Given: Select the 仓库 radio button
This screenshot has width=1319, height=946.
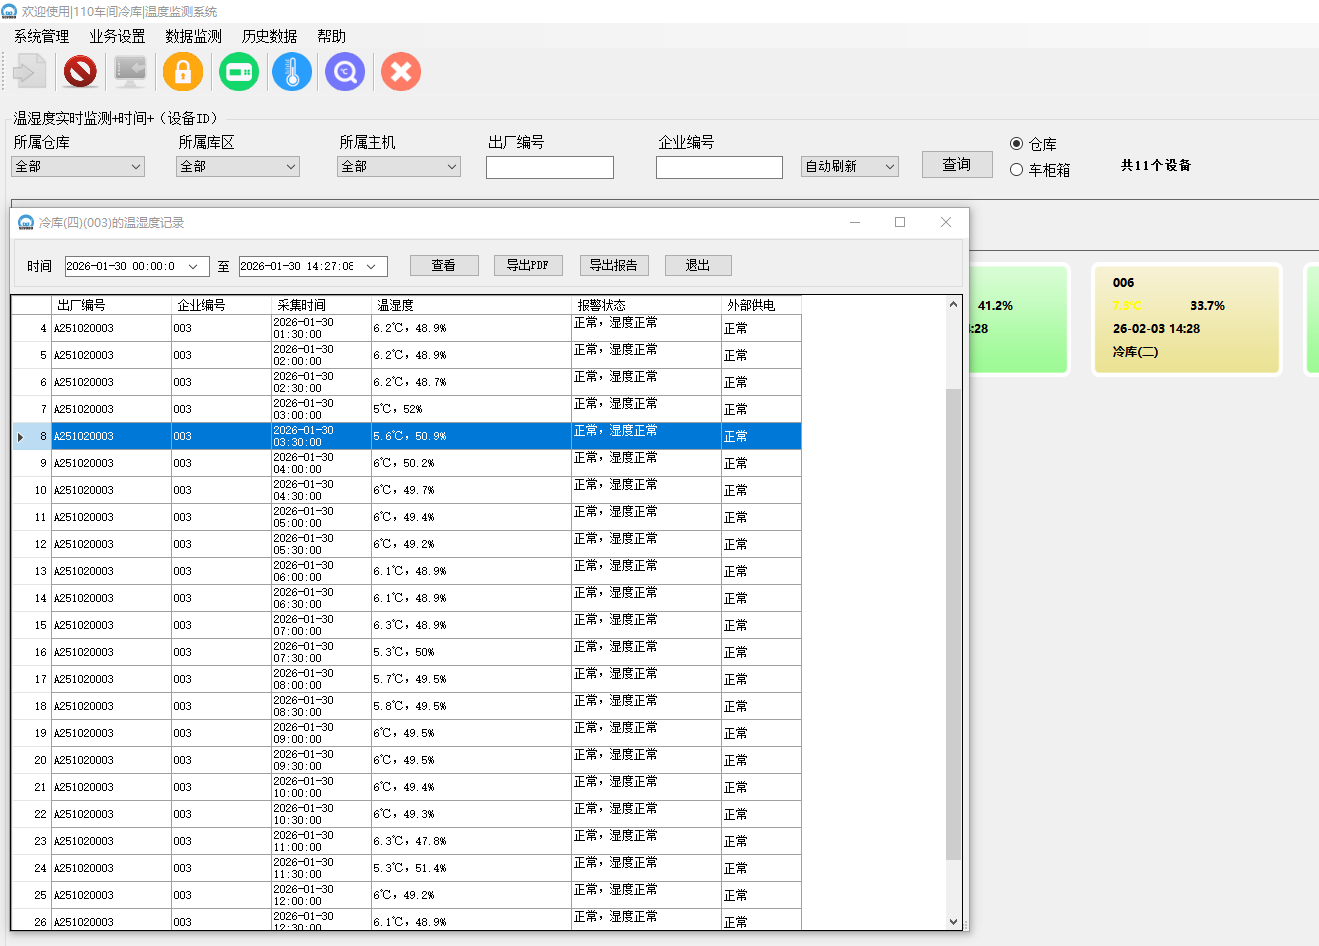Looking at the screenshot, I should click(1017, 144).
